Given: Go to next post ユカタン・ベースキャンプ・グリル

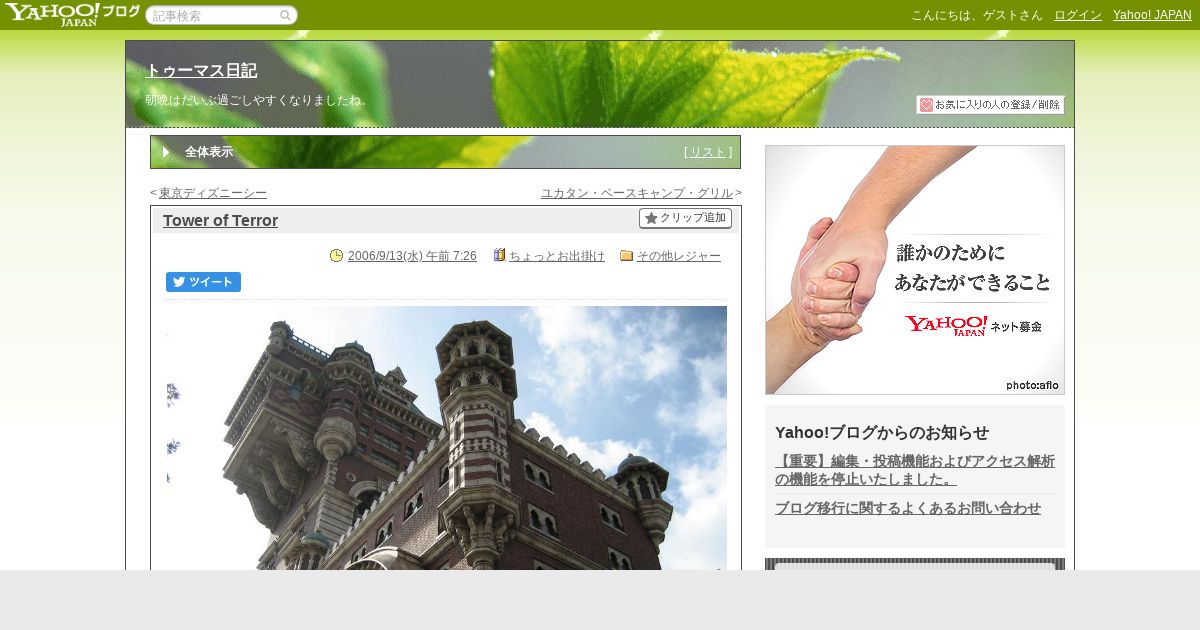Looking at the screenshot, I should [x=637, y=193].
